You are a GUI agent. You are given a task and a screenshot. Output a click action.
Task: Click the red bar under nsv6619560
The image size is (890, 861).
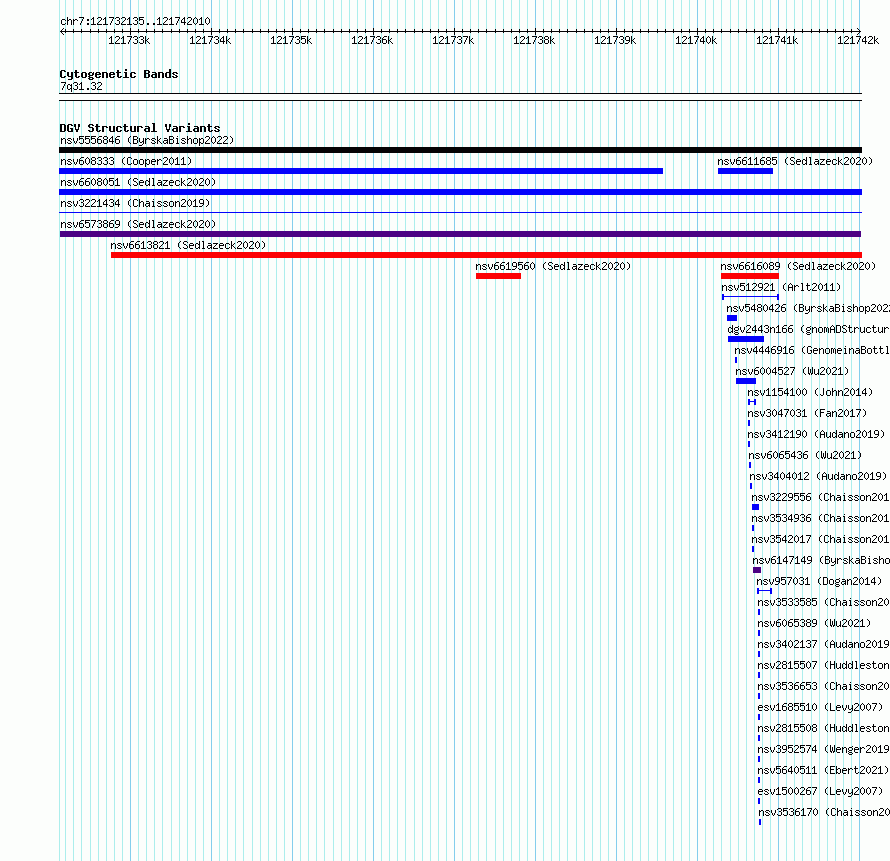tap(498, 276)
